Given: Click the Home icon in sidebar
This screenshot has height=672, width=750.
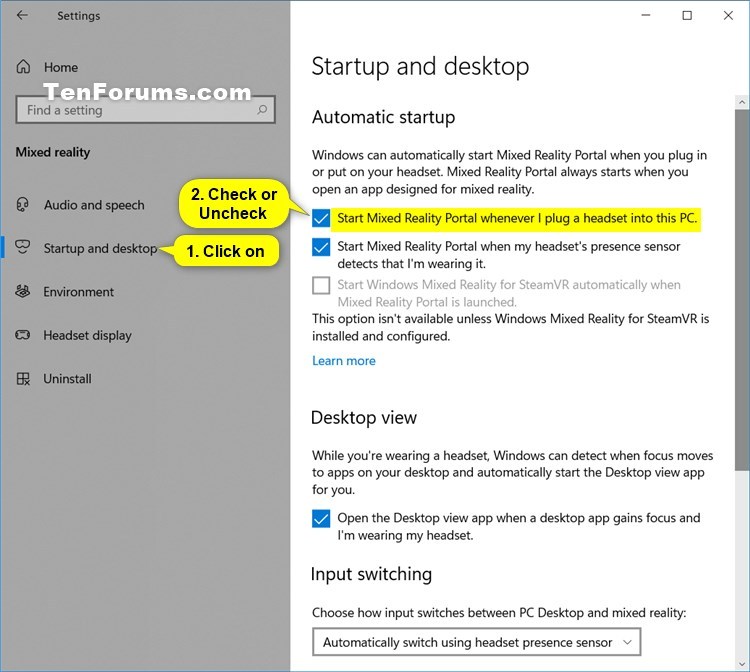Looking at the screenshot, I should point(23,67).
